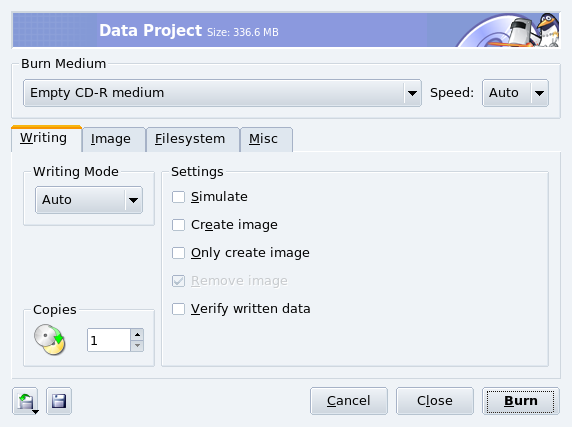
Task: Open the load user defaults icon
Action: tap(25, 401)
